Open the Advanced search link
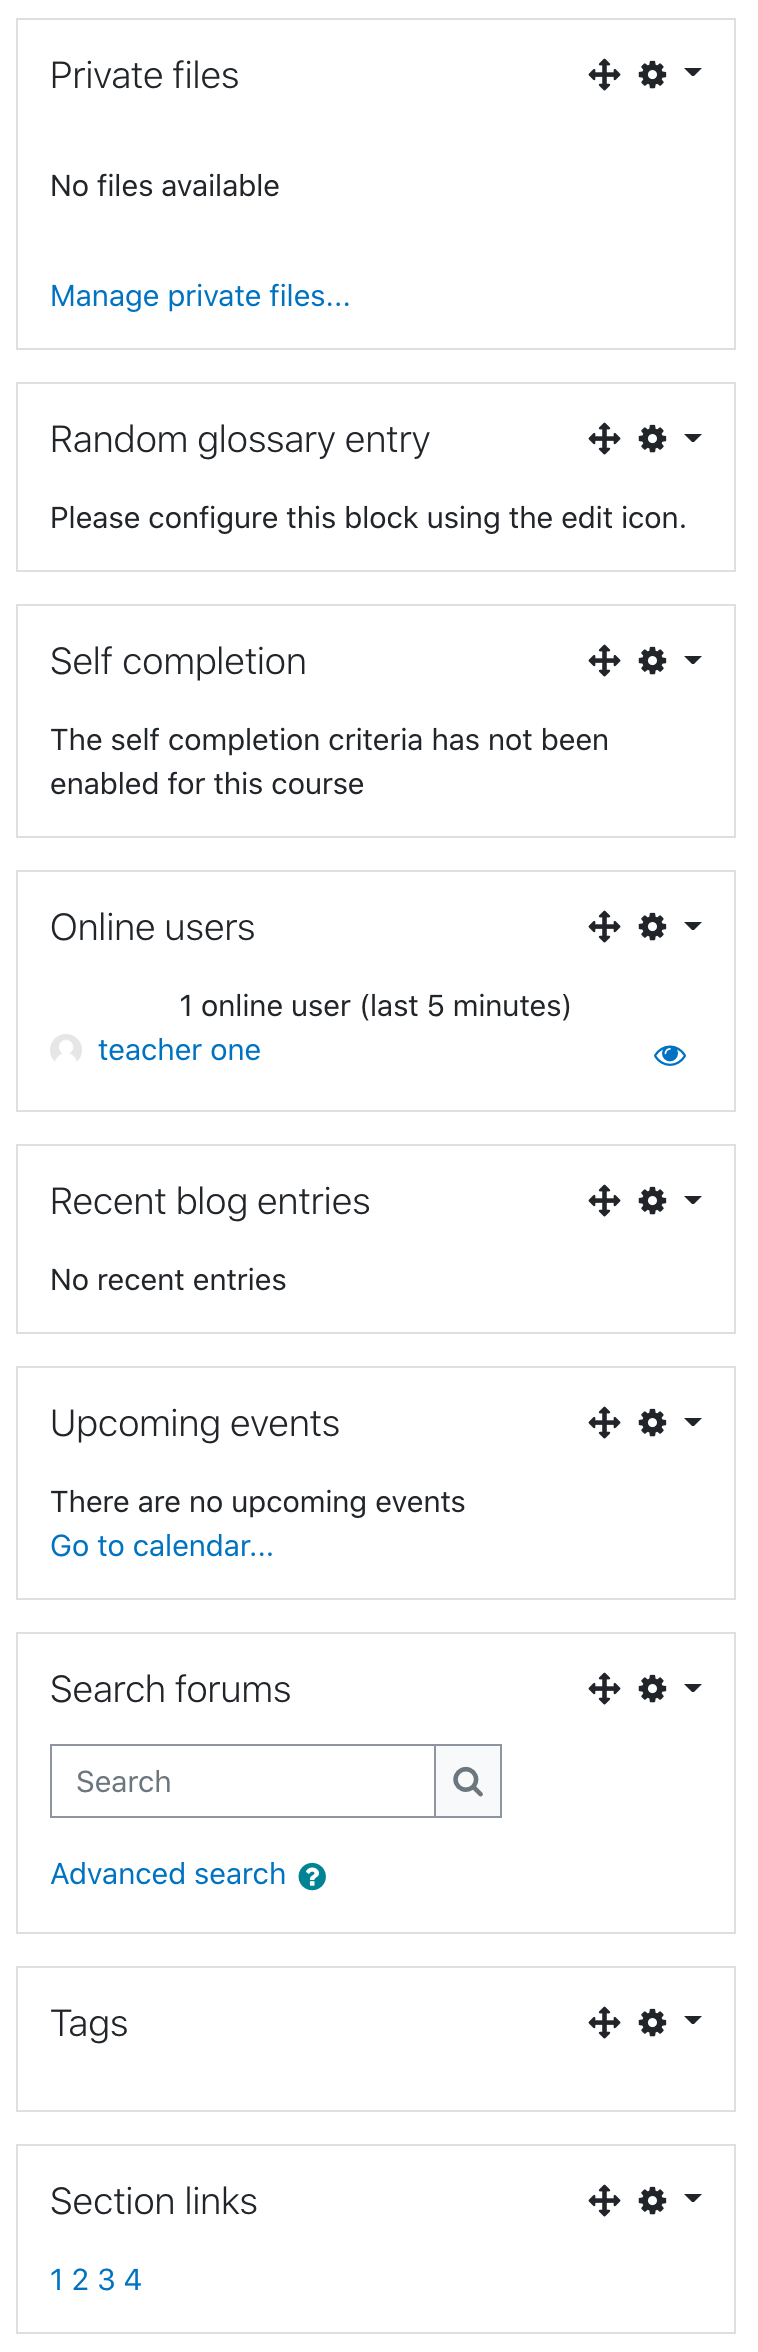758x2352 pixels. pyautogui.click(x=168, y=1874)
